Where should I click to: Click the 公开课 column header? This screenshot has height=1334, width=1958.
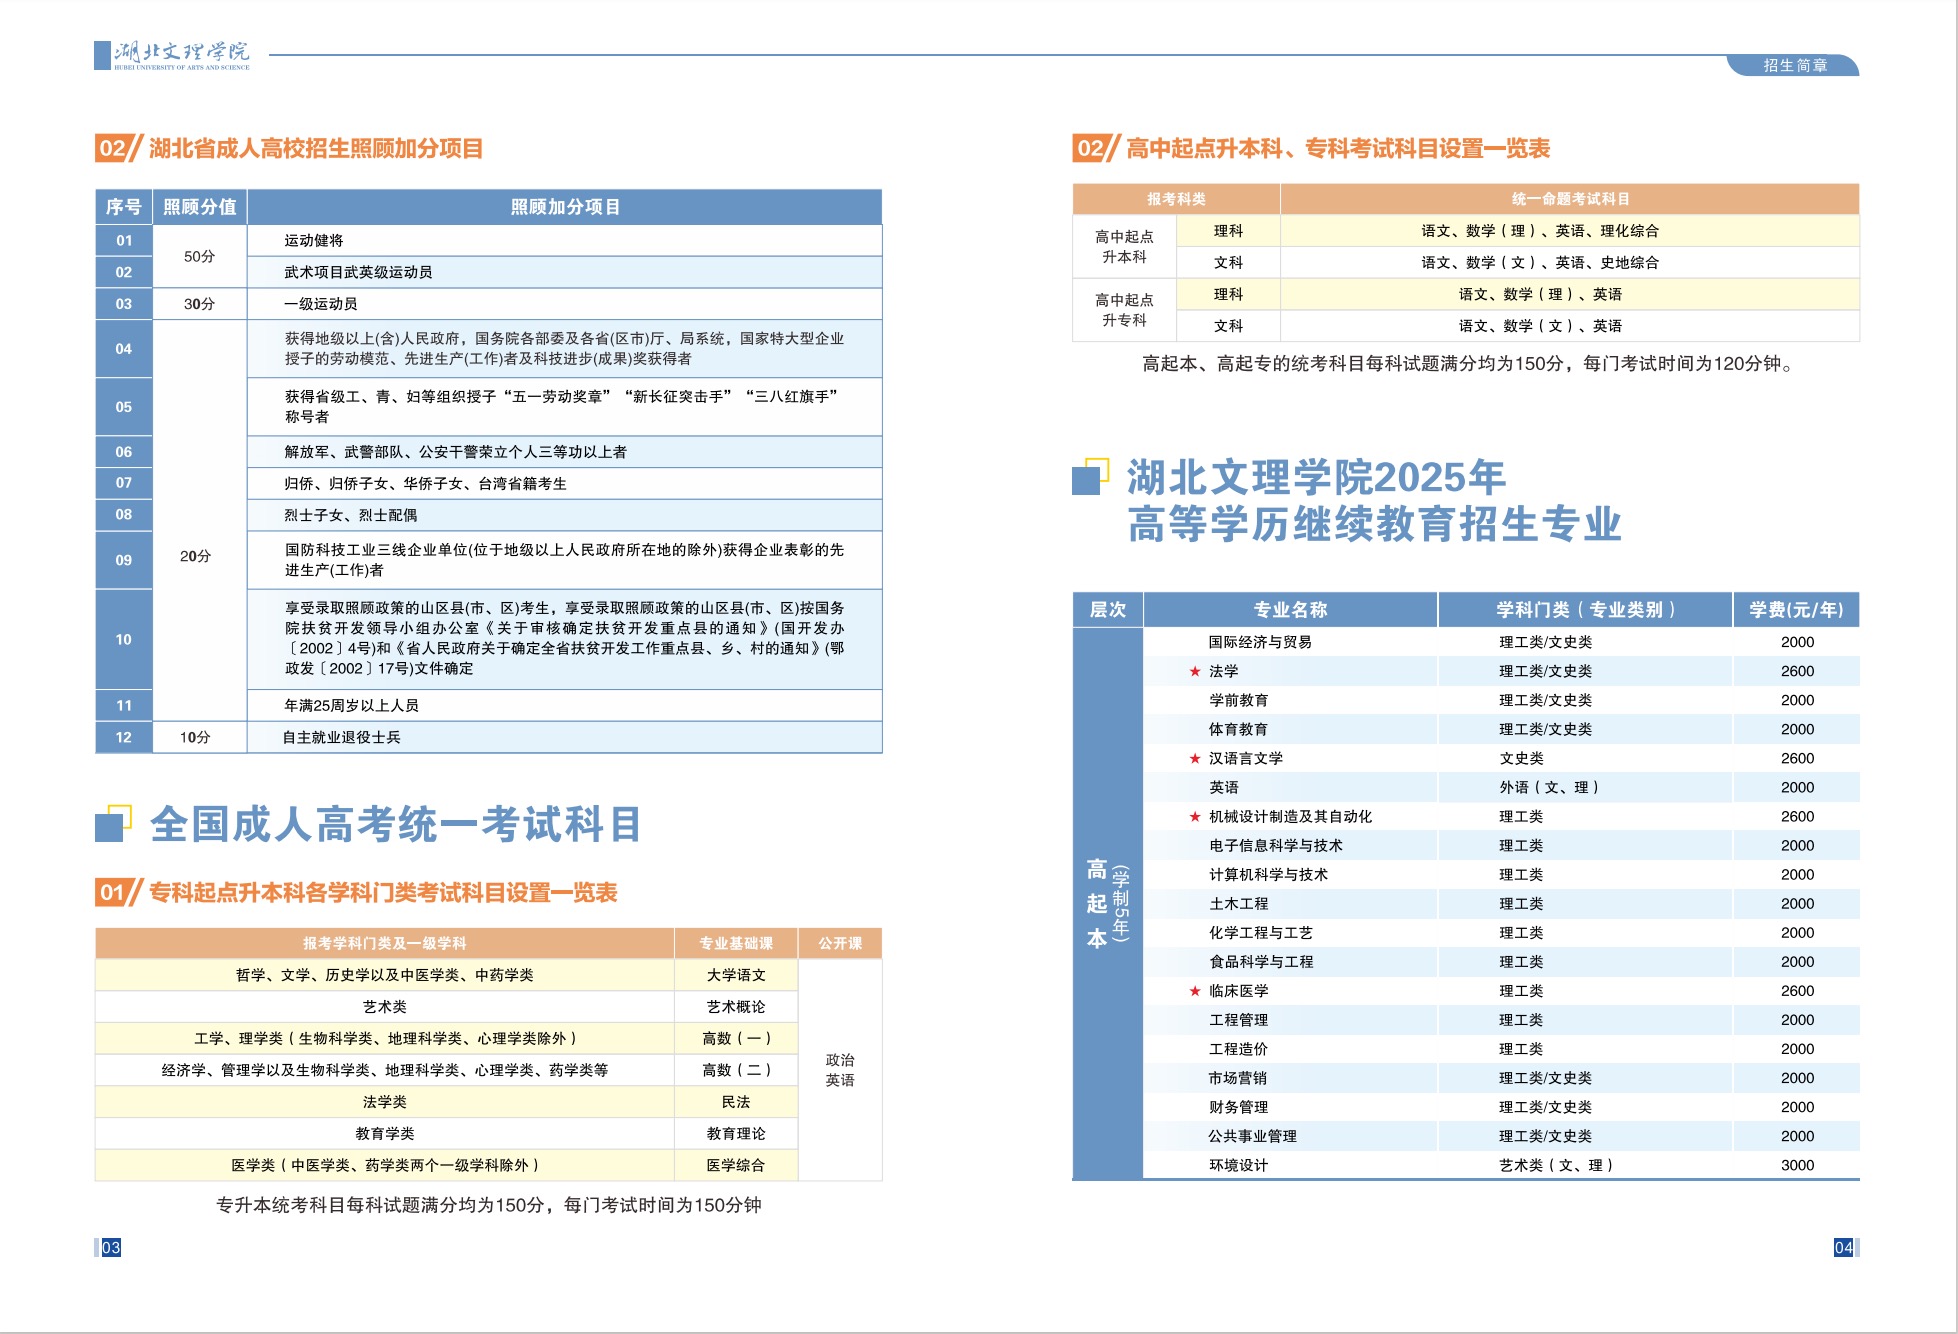point(840,943)
